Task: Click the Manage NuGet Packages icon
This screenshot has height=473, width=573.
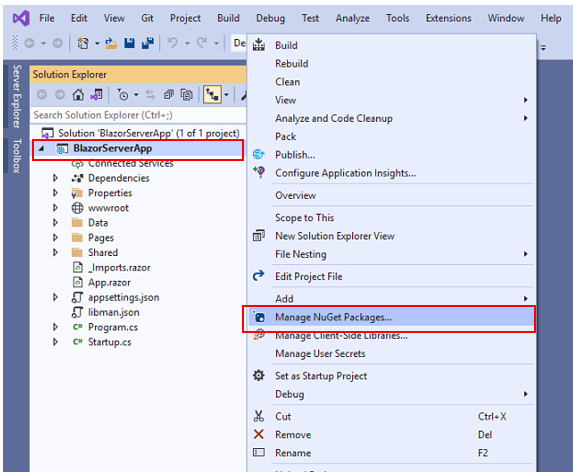Action: [x=259, y=317]
